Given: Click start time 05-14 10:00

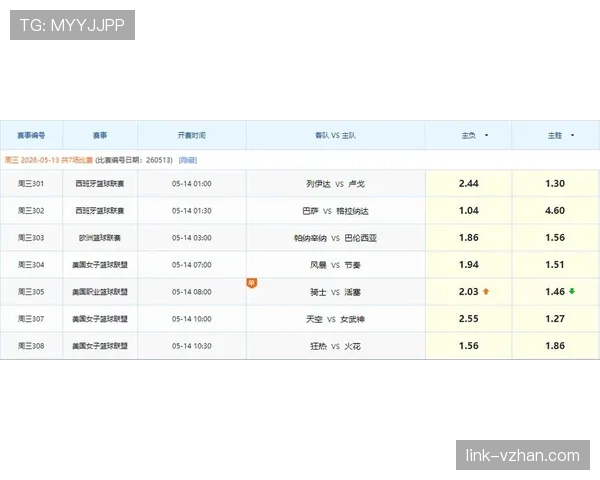Looking at the screenshot, I should (192, 319).
